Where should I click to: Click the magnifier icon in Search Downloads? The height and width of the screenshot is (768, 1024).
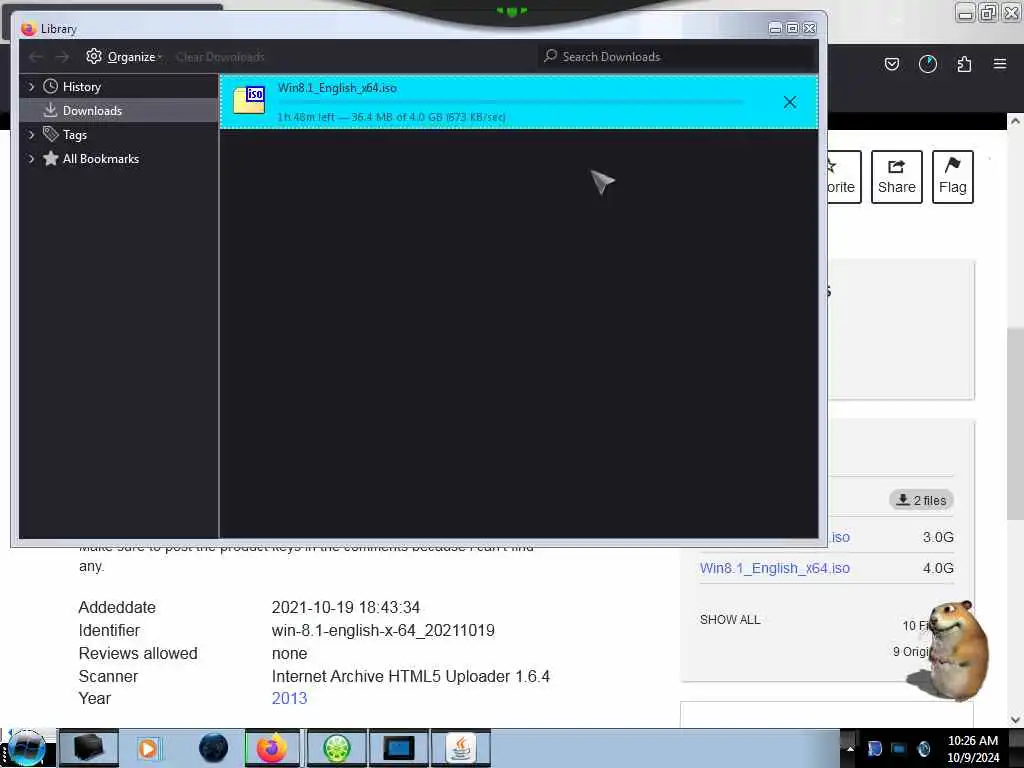tap(551, 56)
